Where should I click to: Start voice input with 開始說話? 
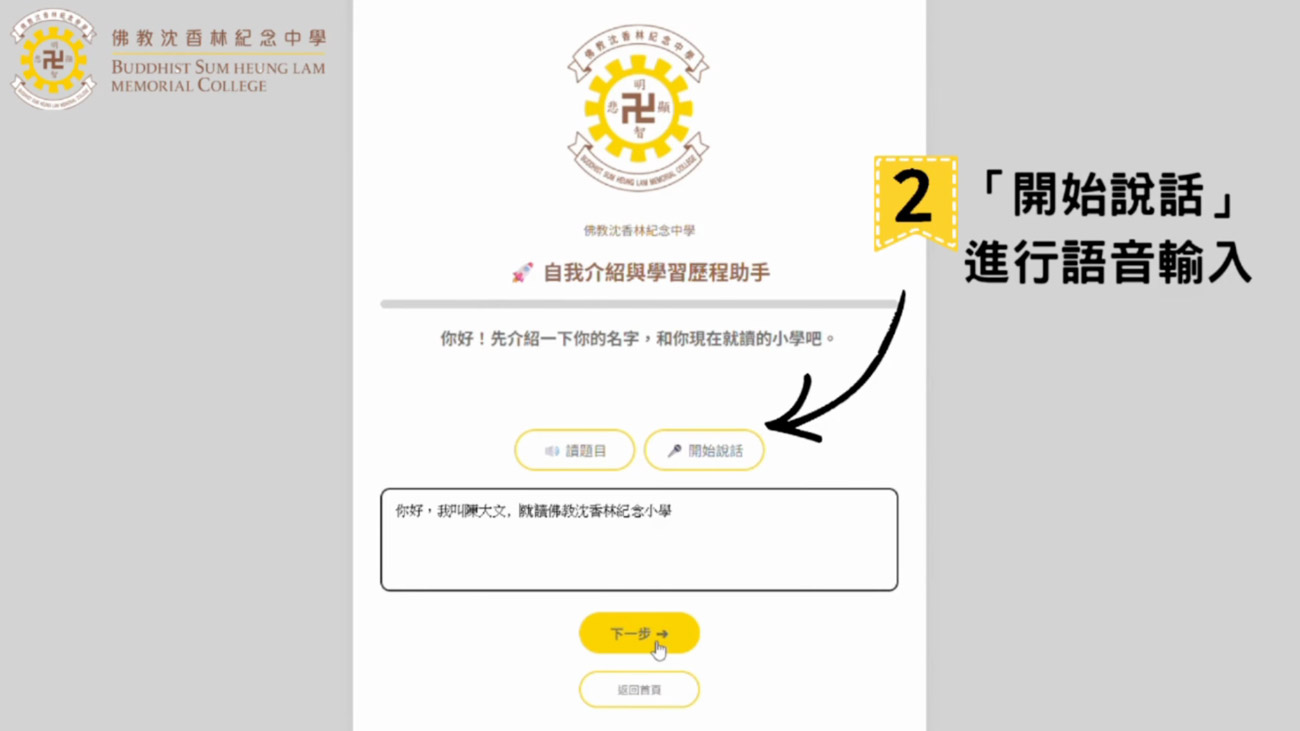click(x=704, y=451)
